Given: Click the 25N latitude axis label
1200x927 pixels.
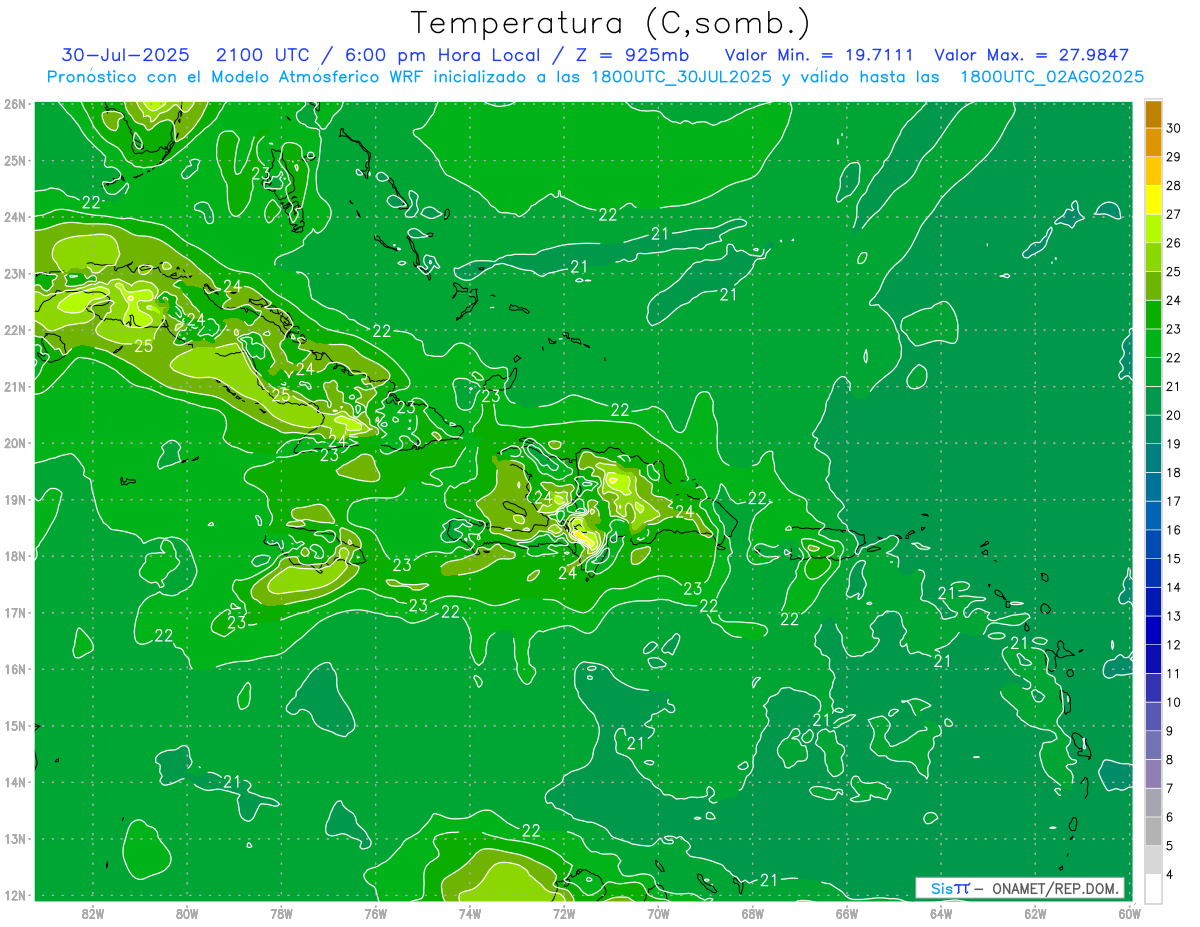Looking at the screenshot, I should point(14,160).
